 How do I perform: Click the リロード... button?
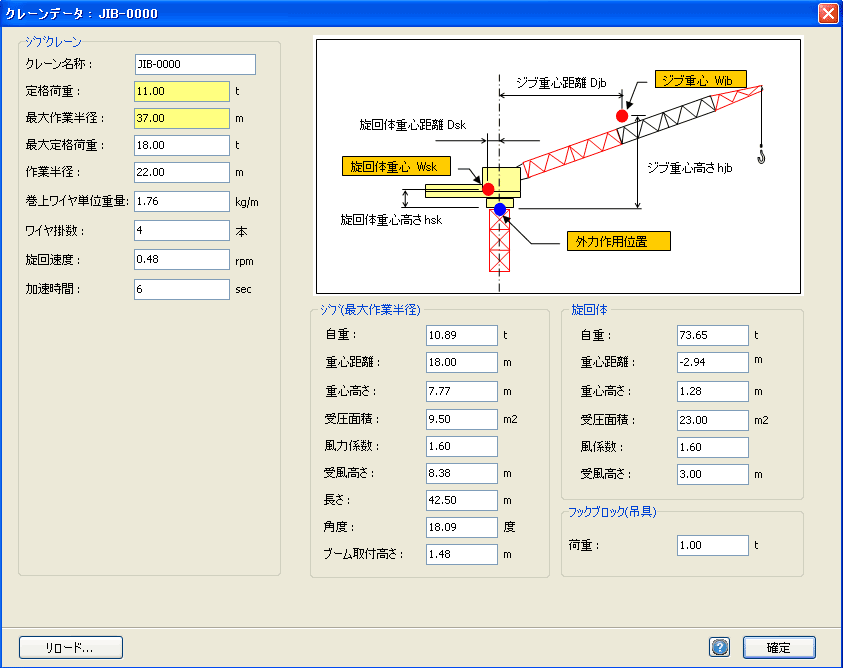click(x=71, y=648)
